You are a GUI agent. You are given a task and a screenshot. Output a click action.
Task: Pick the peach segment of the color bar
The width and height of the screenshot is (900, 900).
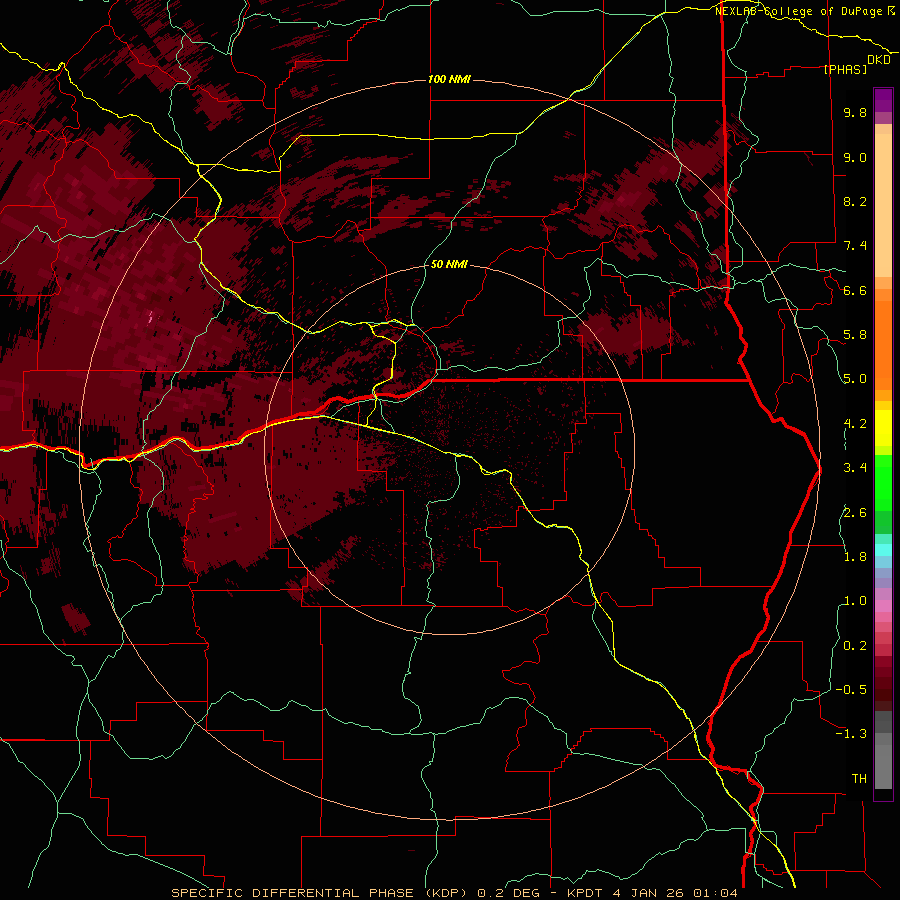point(883,205)
